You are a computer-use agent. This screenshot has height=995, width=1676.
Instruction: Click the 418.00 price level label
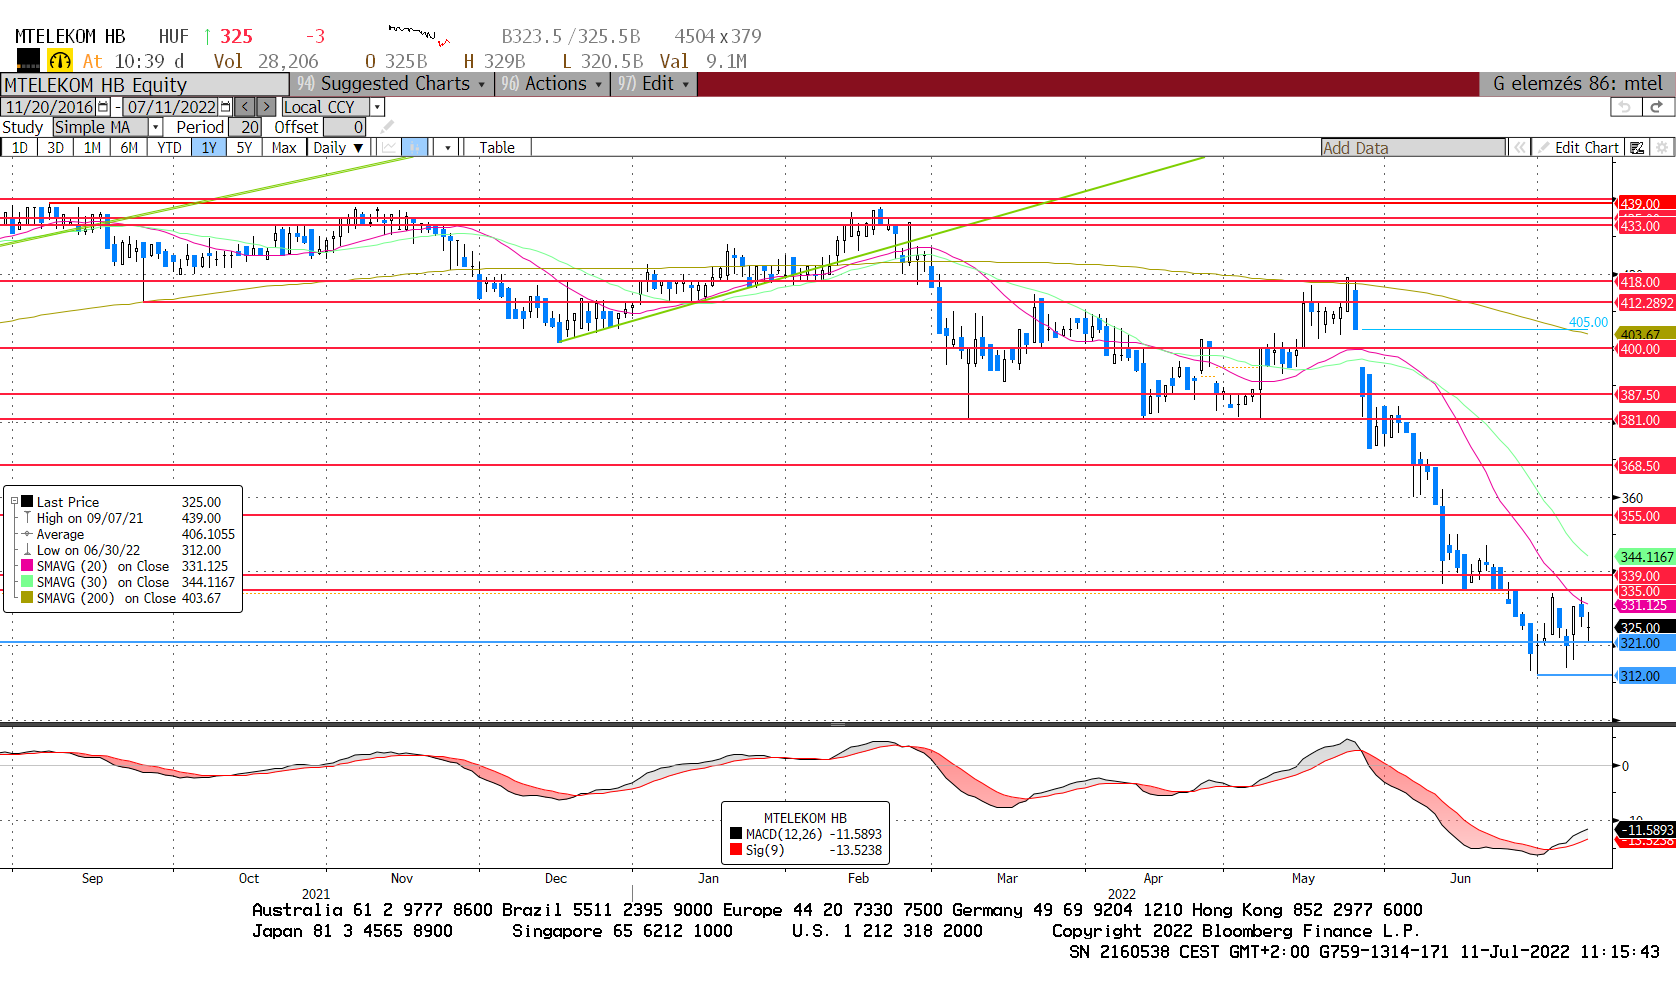pos(1645,282)
